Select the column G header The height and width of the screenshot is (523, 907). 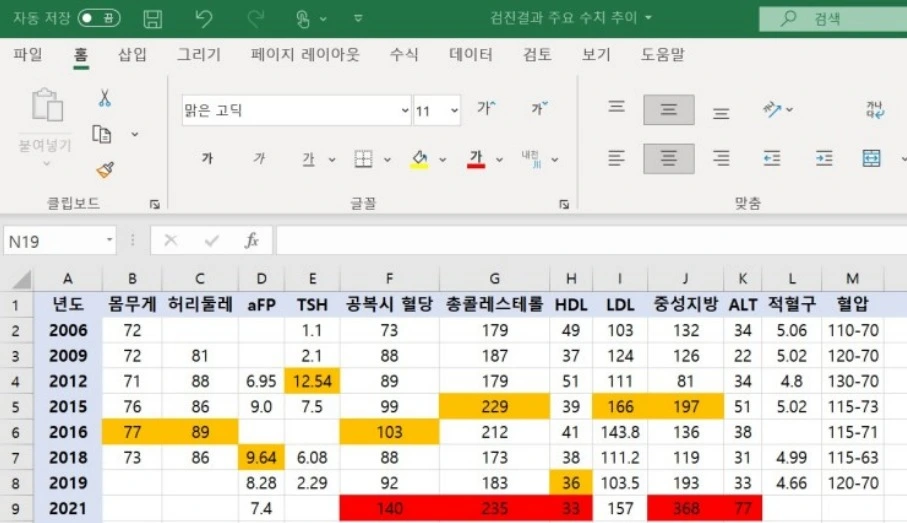tap(495, 279)
